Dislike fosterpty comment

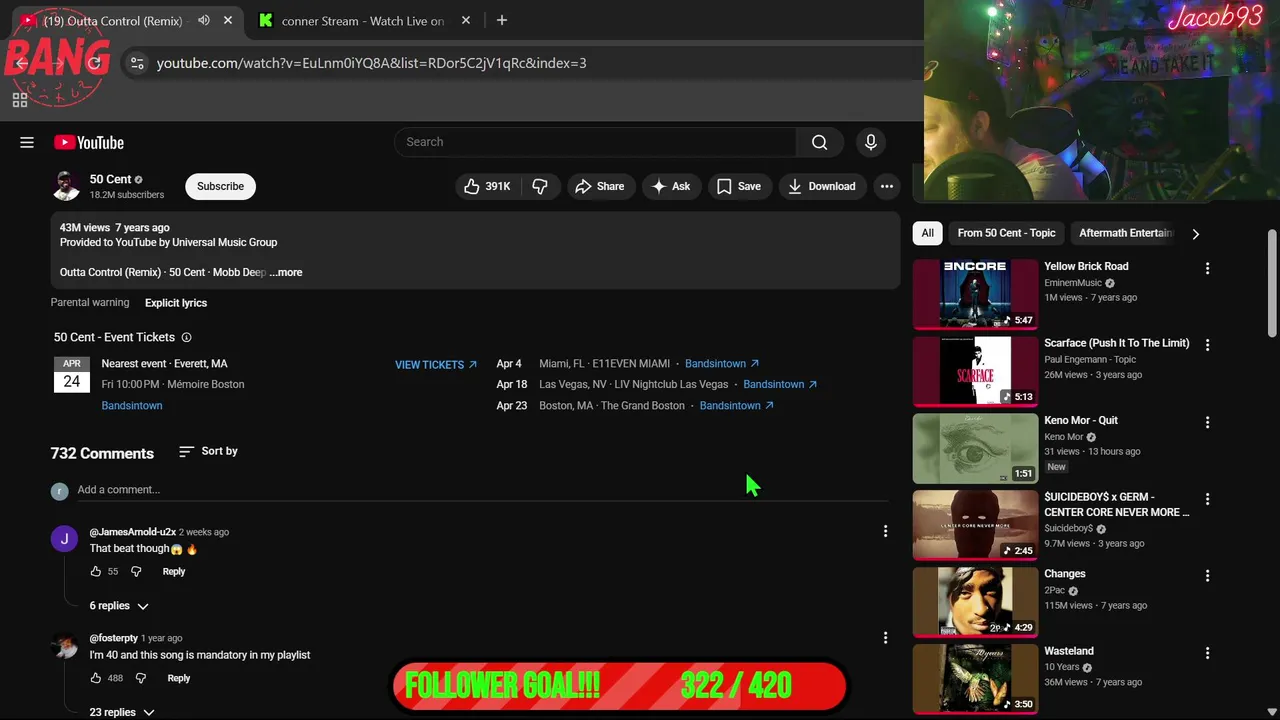tap(141, 678)
